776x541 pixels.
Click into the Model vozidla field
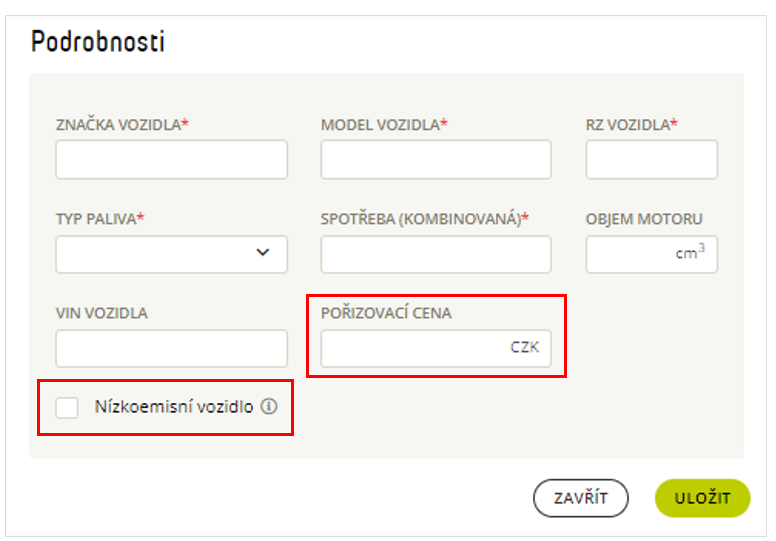(436, 159)
